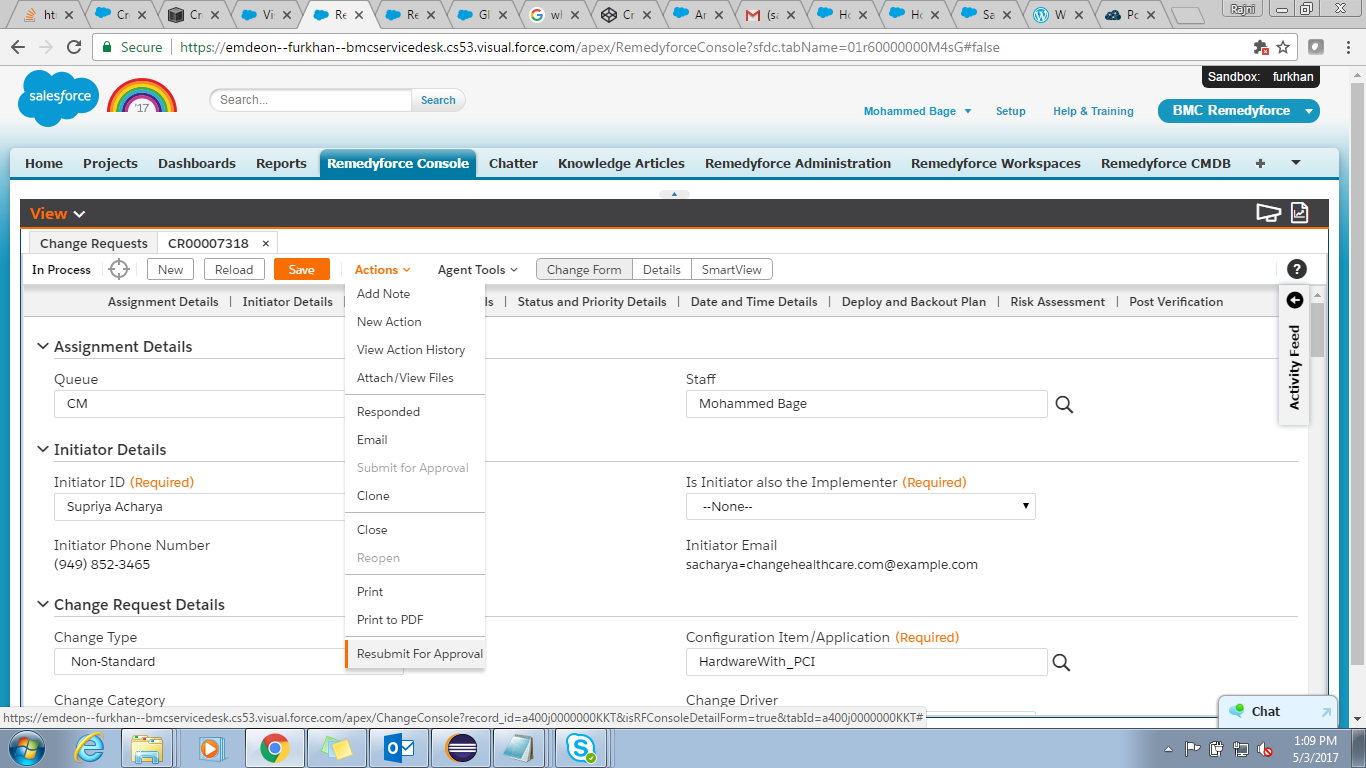Jump to Post Verification section link

[x=1176, y=302]
